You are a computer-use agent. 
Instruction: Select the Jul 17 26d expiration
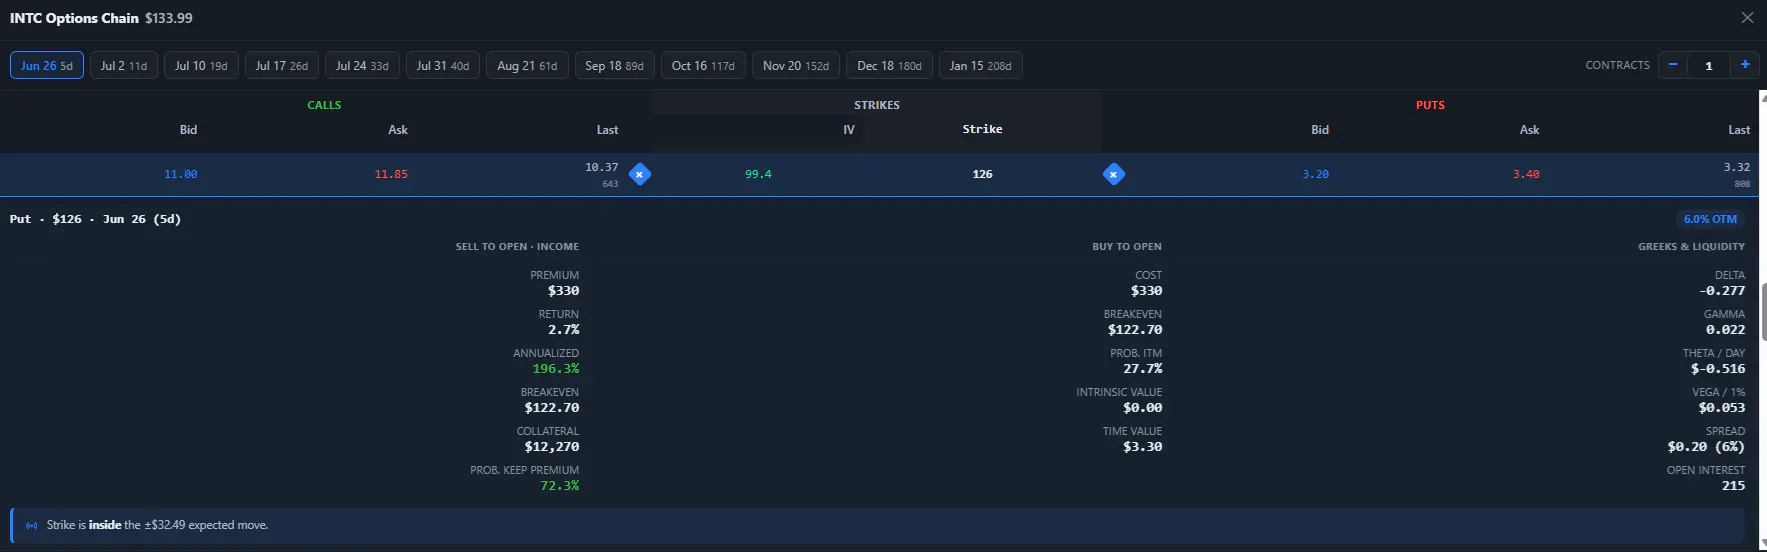point(282,66)
